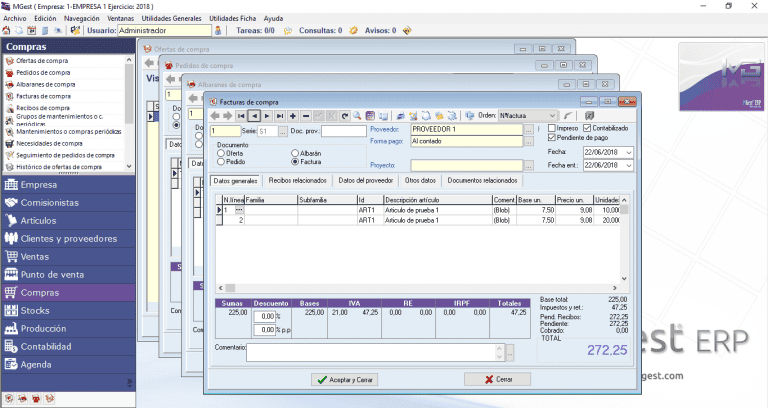Go to first record in Facturas toolbar
This screenshot has height=408, width=768.
(x=241, y=116)
